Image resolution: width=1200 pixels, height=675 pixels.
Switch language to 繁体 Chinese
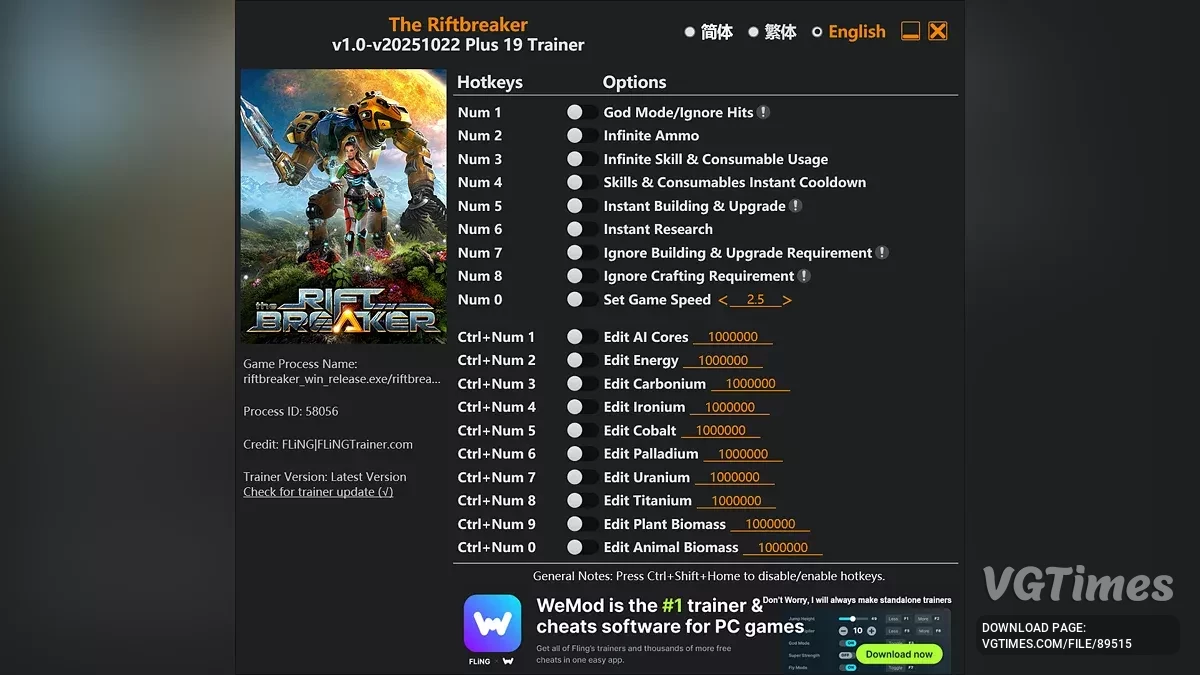click(754, 32)
